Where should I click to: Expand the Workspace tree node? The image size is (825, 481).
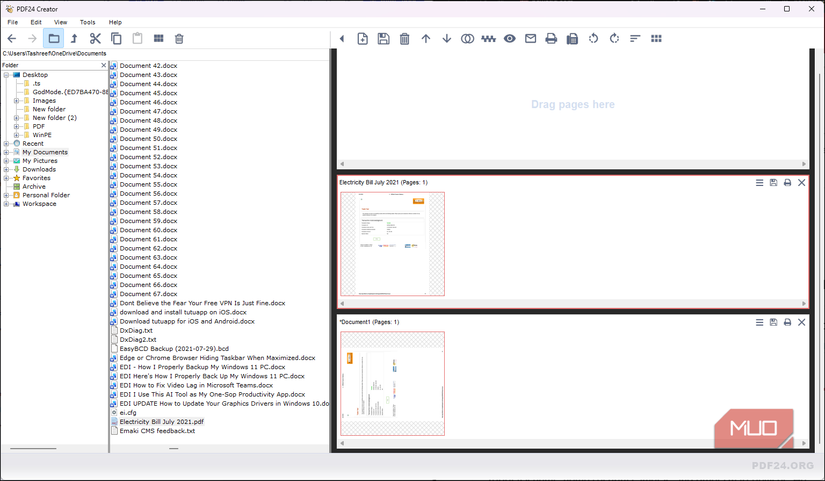tap(6, 204)
